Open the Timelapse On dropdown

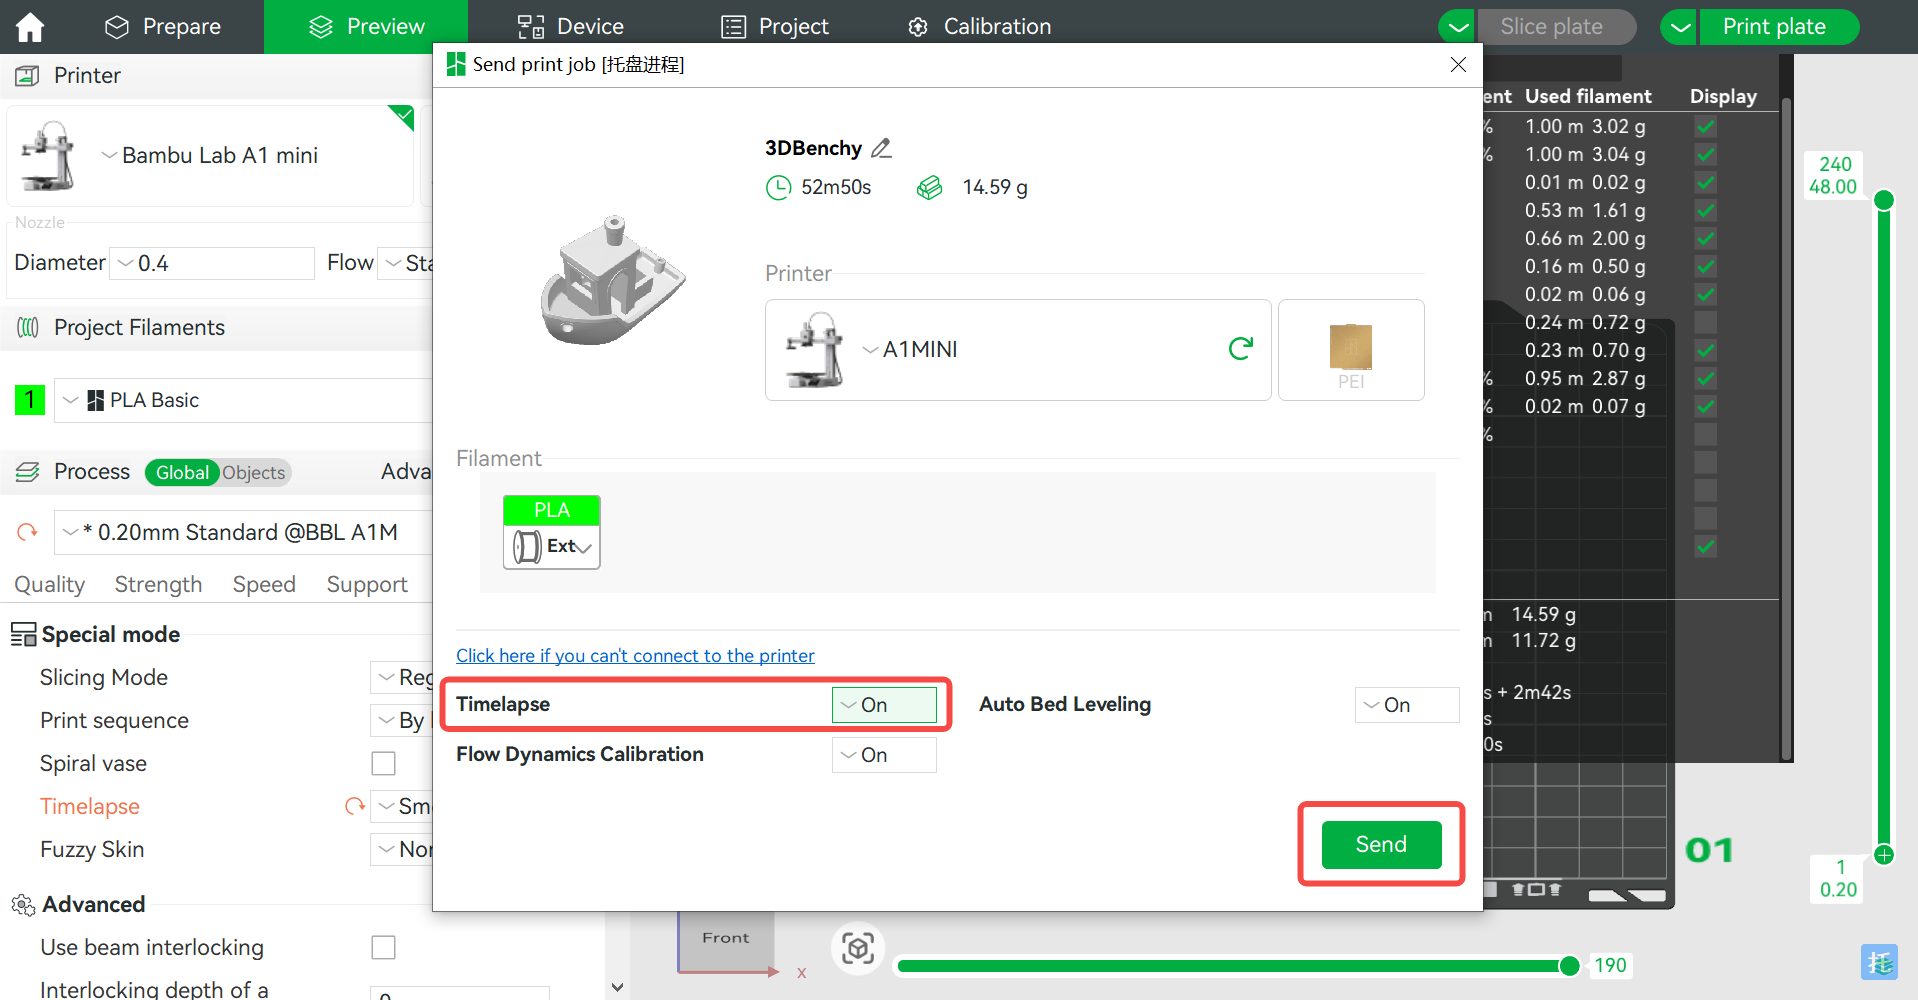(884, 705)
